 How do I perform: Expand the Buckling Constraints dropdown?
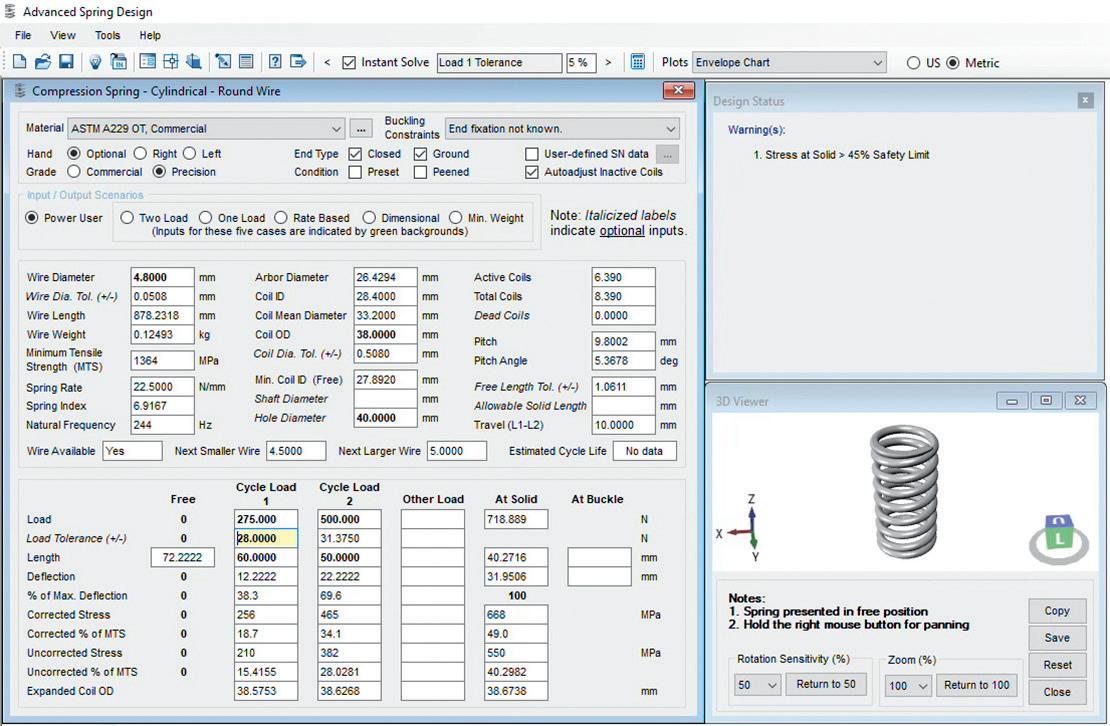point(669,129)
